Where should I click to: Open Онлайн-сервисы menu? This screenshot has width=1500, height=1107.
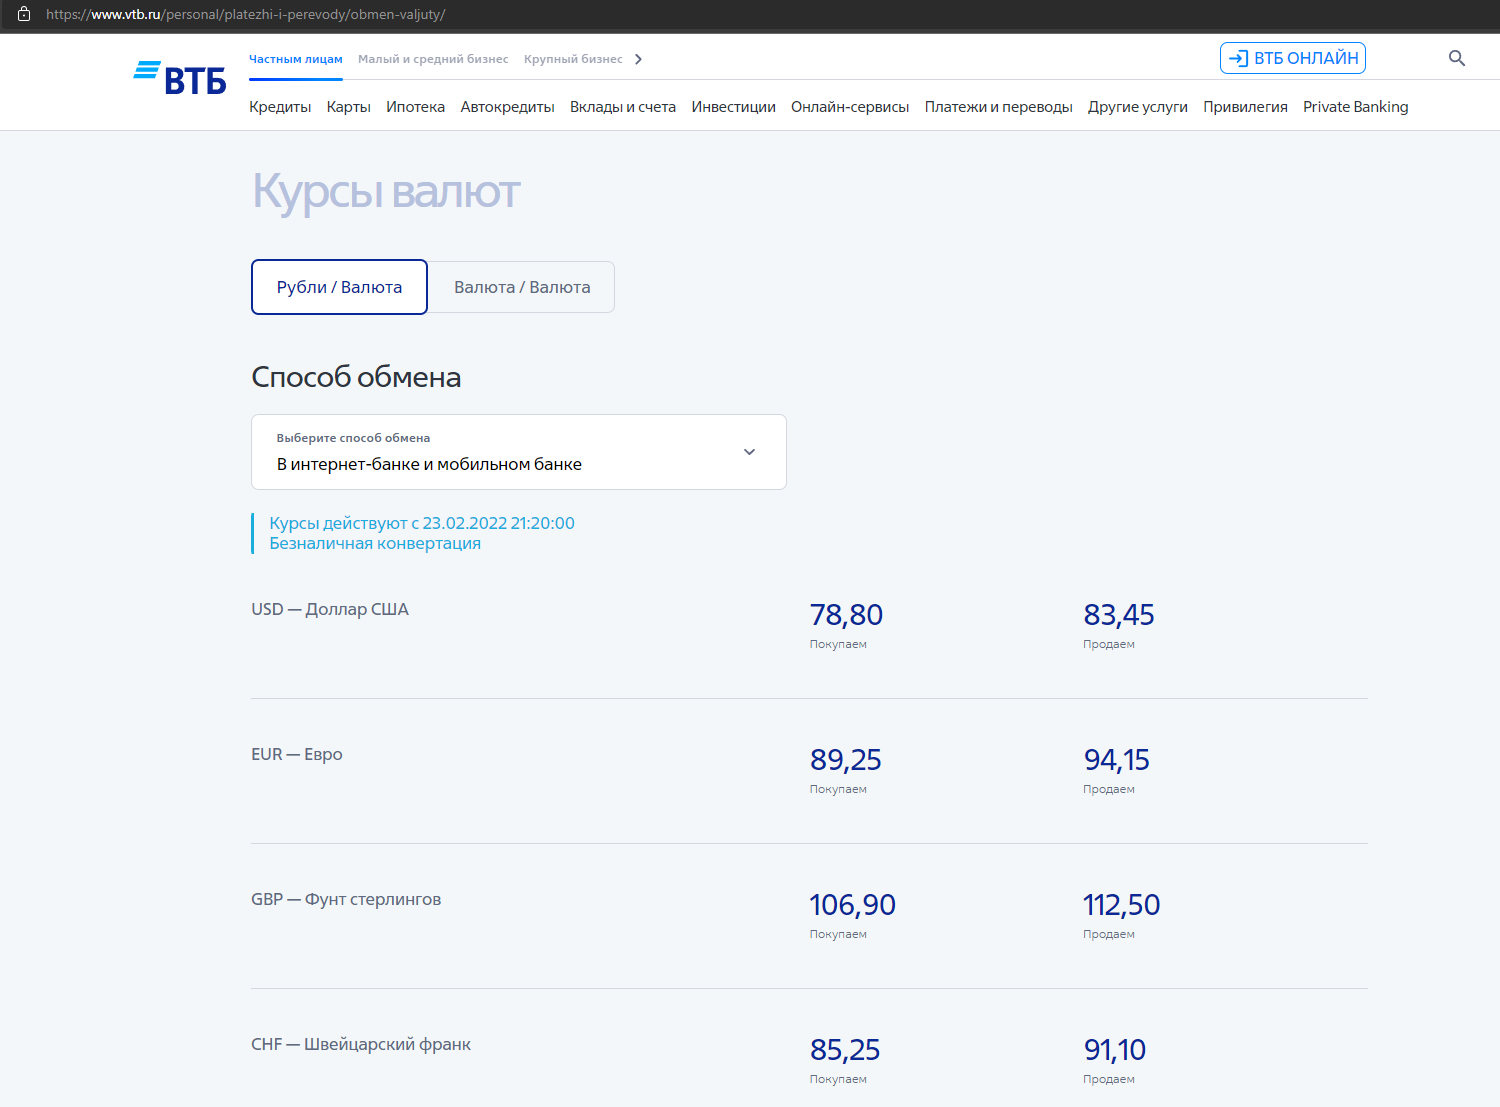click(850, 107)
